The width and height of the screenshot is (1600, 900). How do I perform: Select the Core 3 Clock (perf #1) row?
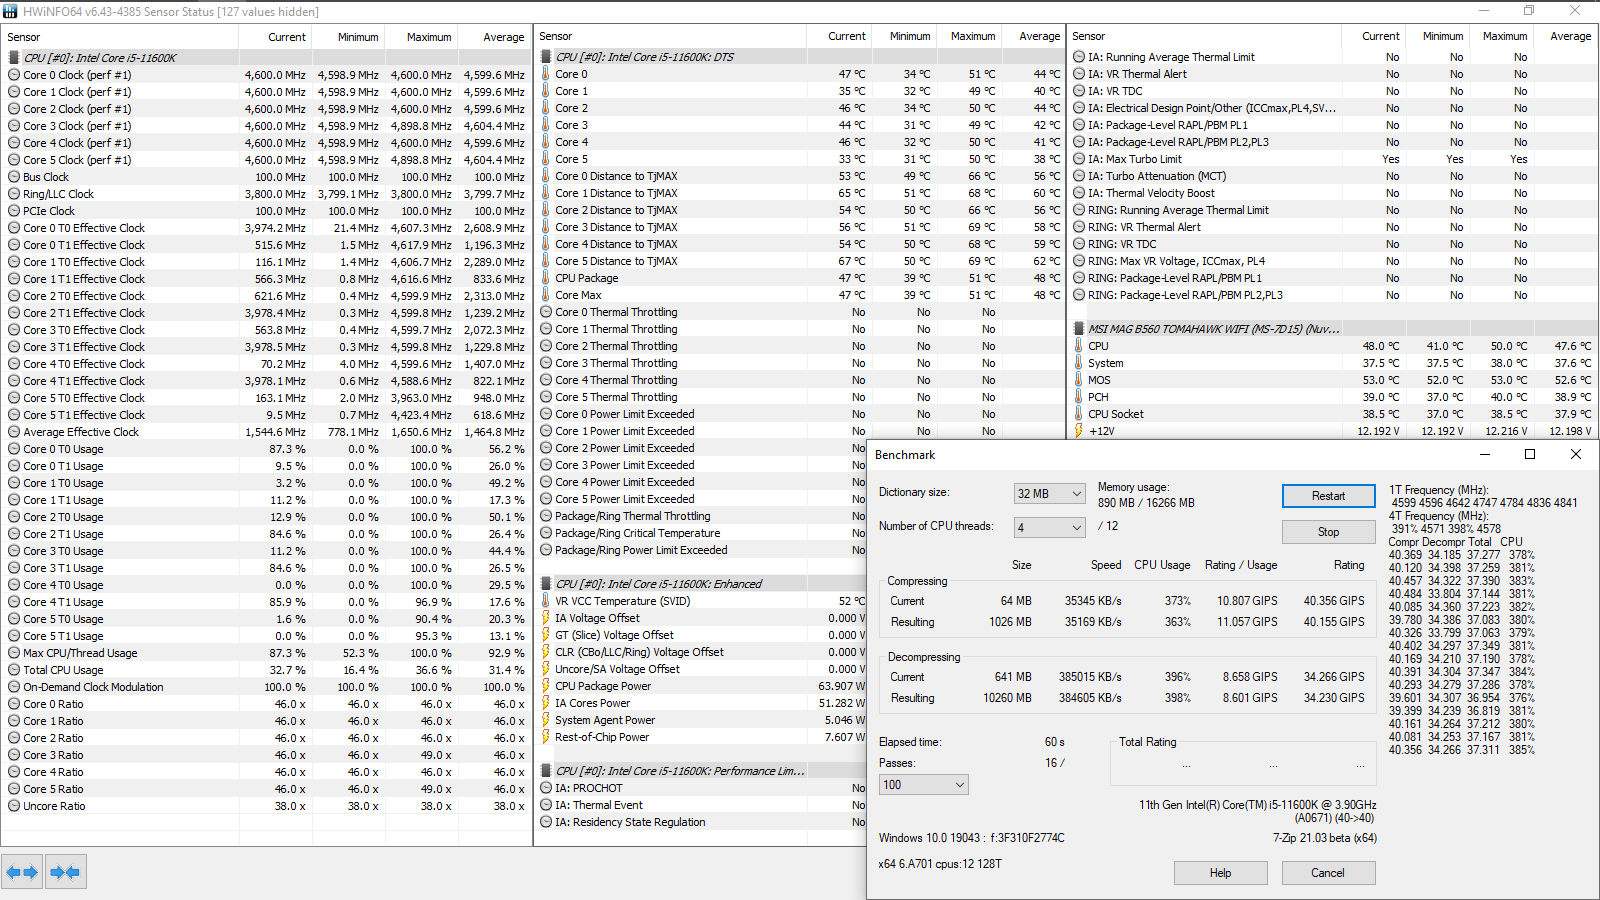266,126
